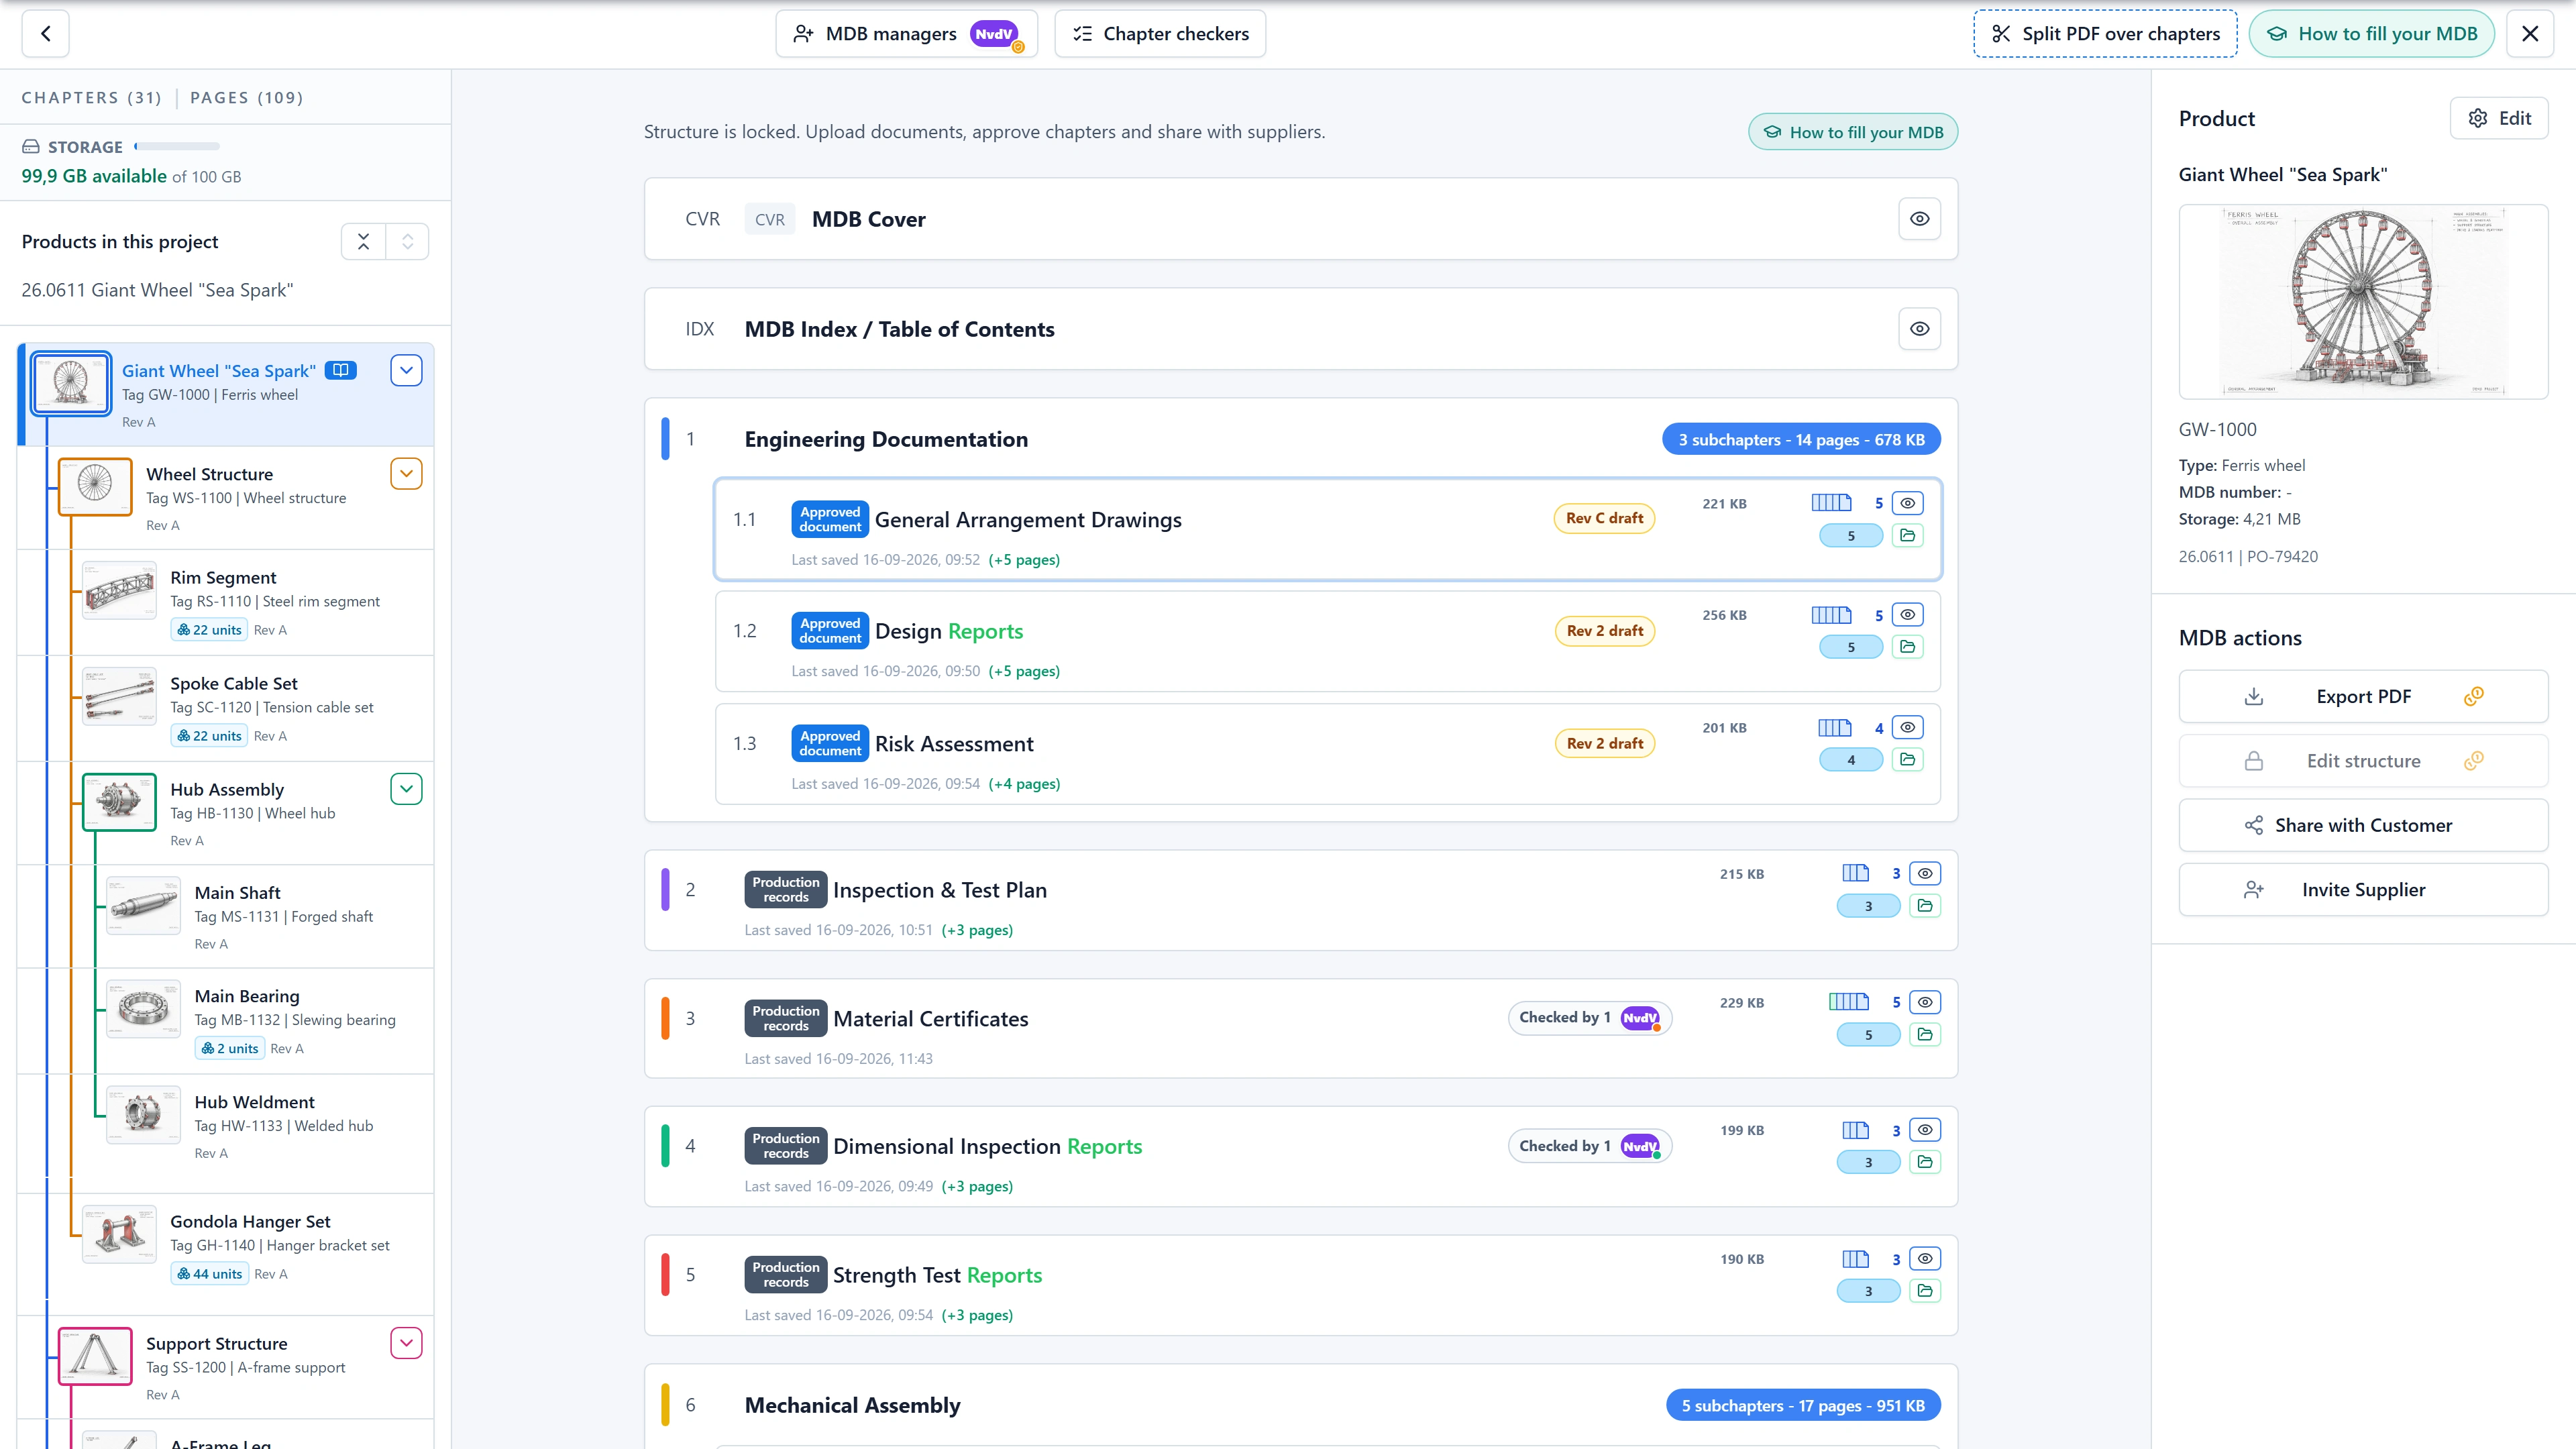The height and width of the screenshot is (1449, 2576).
Task: Click Checked by 1 on Material Certificates
Action: pos(1589,1018)
